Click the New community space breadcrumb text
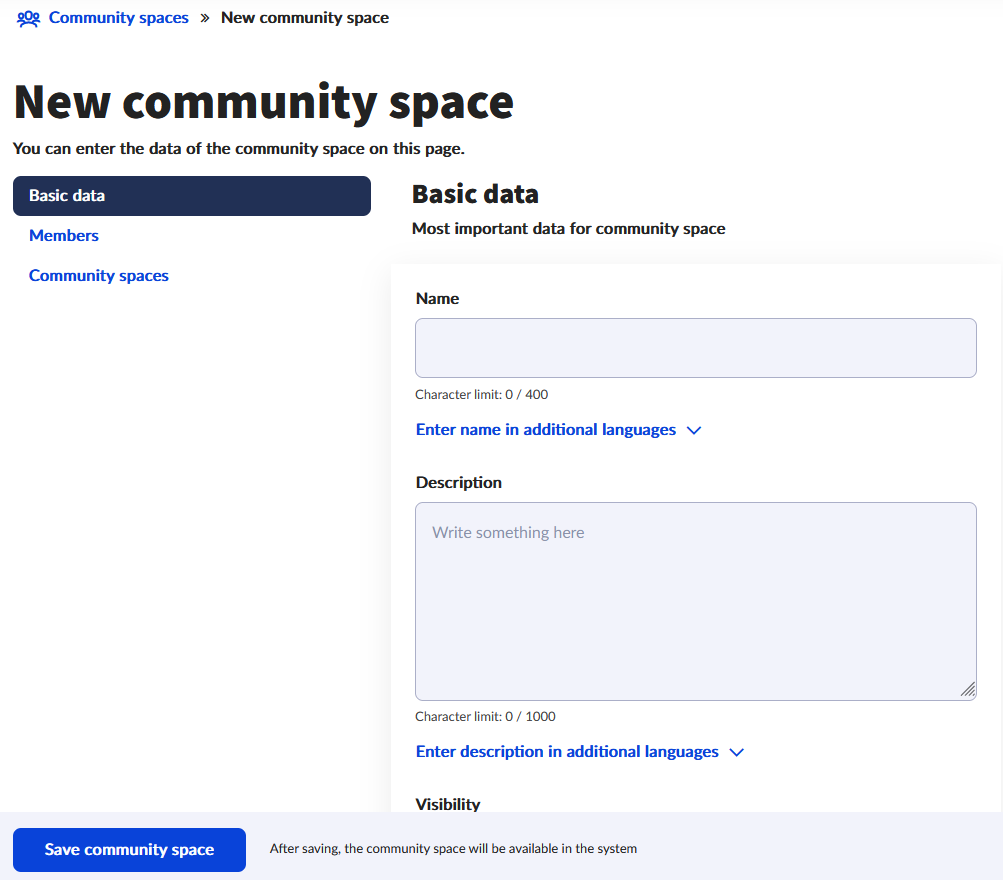 [305, 18]
